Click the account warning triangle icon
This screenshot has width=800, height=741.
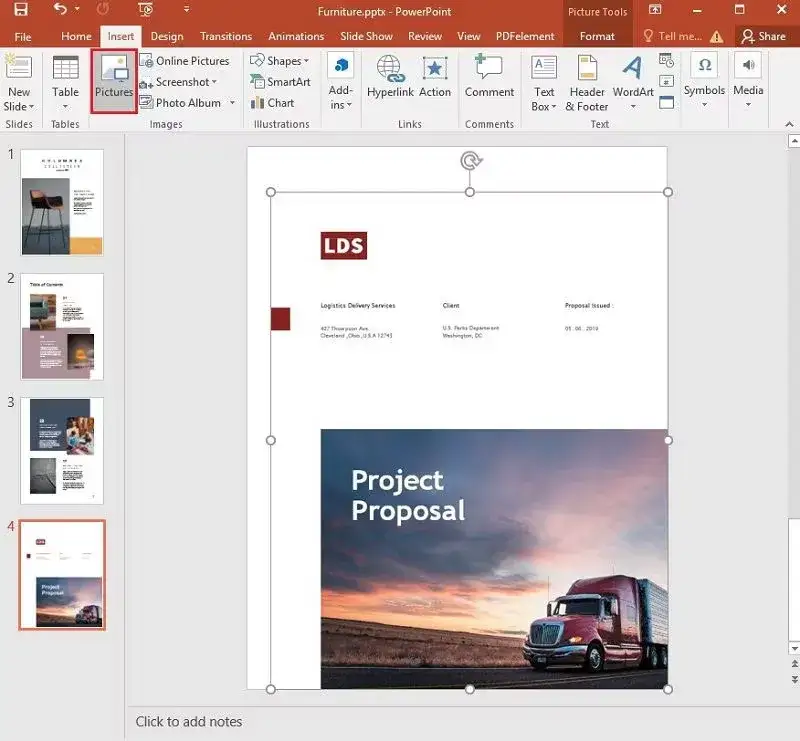coord(716,36)
